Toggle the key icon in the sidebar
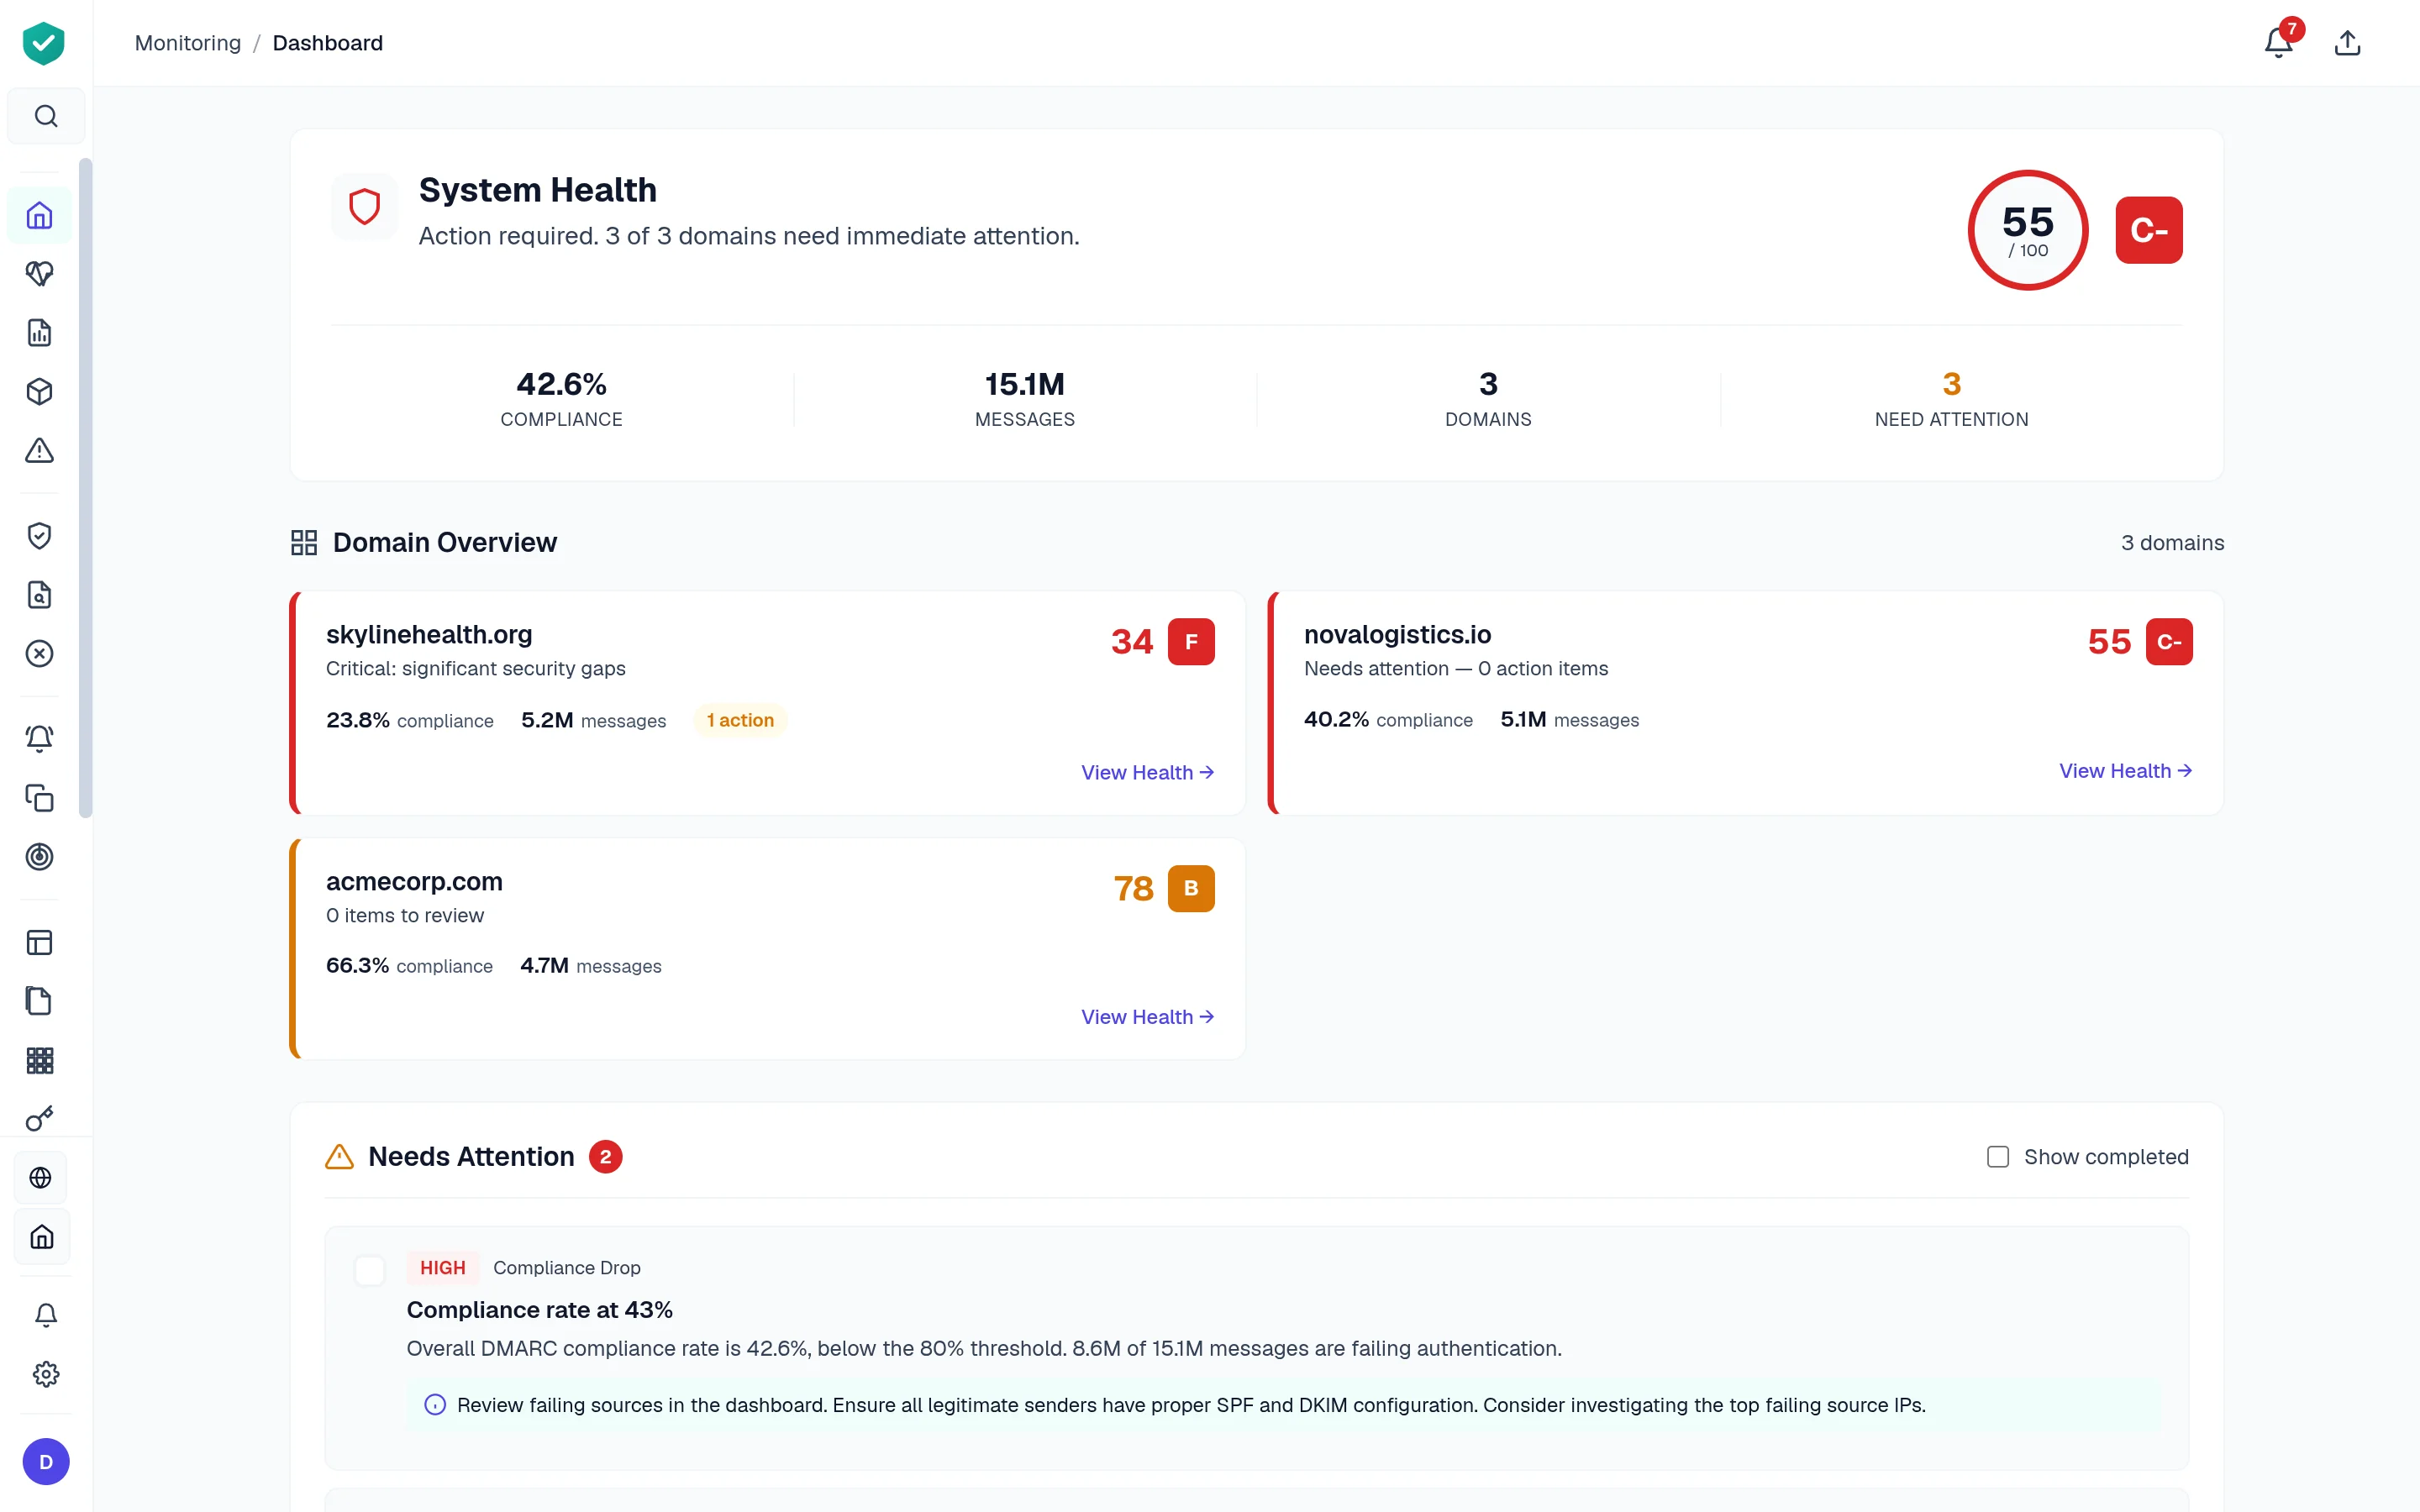2420x1512 pixels. 40,1118
